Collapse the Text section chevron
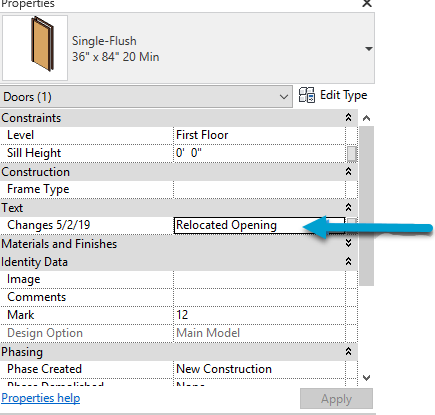Screen dimensions: 435x415 pyautogui.click(x=348, y=207)
